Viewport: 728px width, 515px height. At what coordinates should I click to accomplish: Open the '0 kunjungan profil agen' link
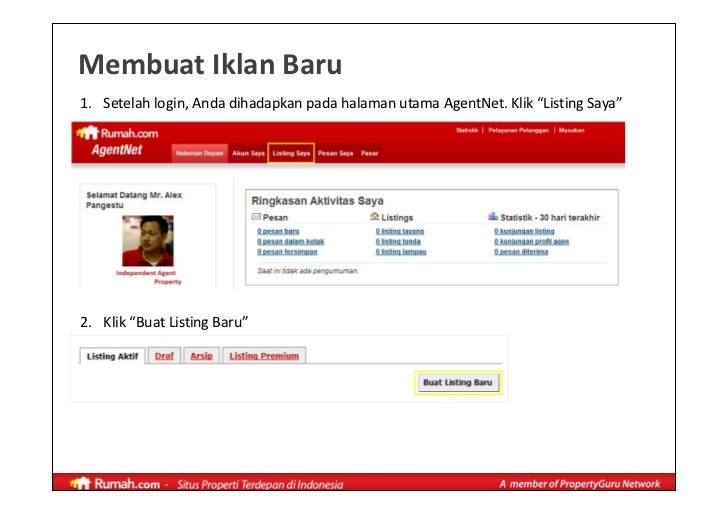[532, 241]
